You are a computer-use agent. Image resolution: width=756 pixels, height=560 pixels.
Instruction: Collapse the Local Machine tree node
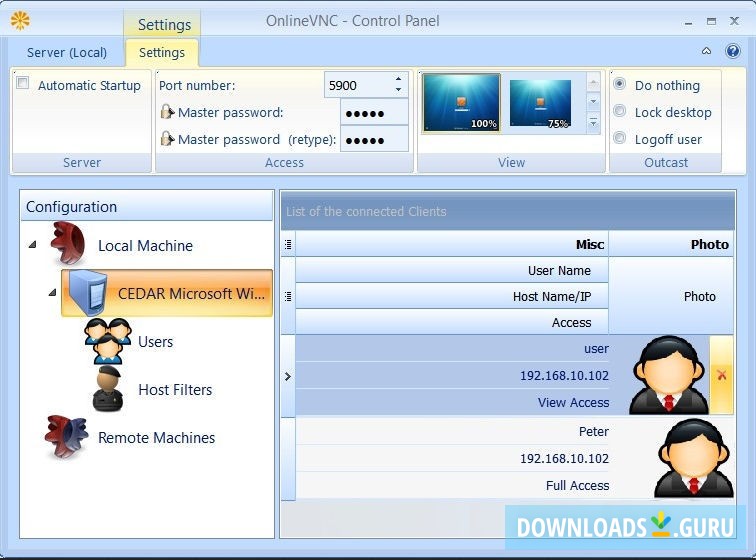(x=32, y=245)
